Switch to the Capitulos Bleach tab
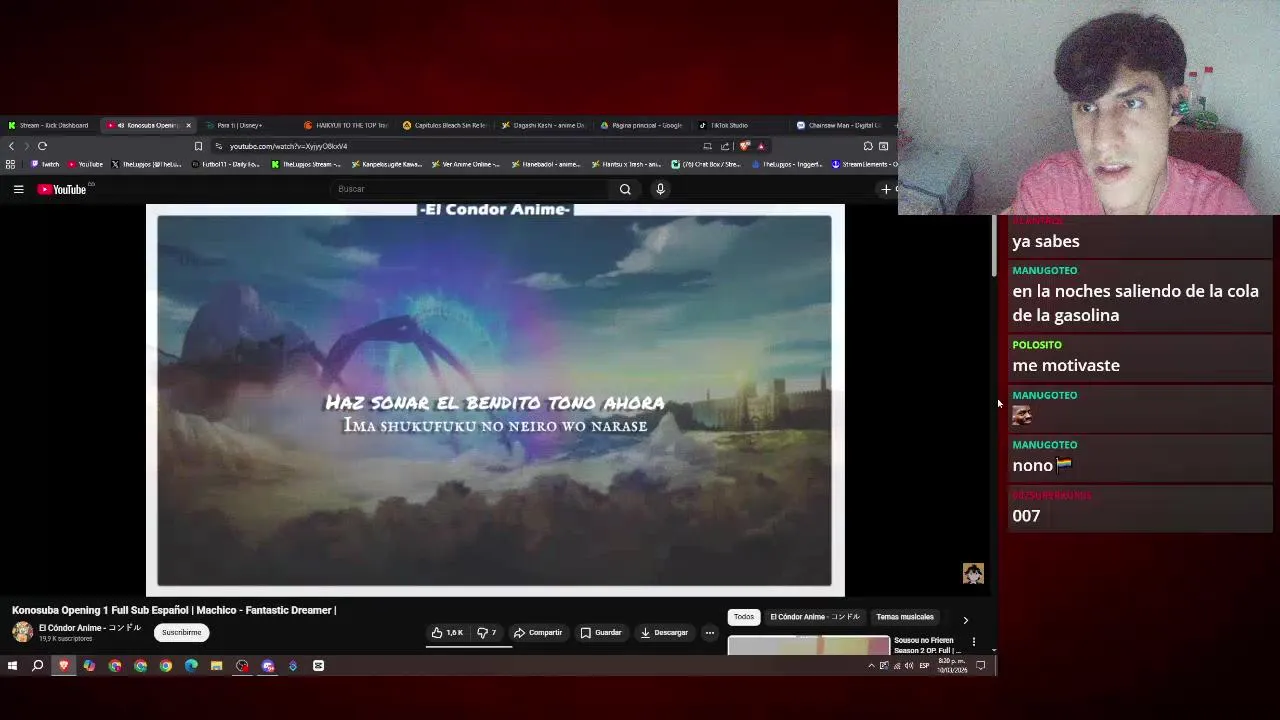 (x=444, y=126)
